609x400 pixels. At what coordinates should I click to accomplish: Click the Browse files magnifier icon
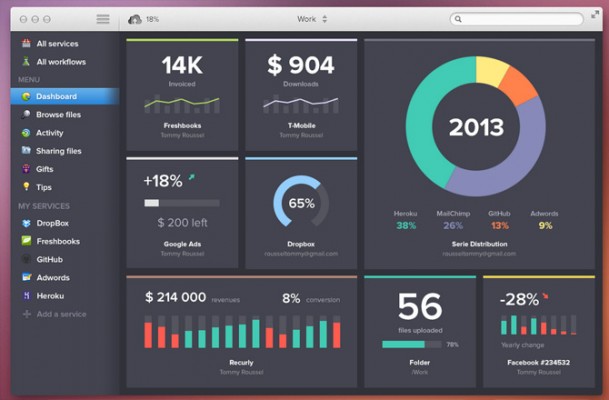[26, 114]
